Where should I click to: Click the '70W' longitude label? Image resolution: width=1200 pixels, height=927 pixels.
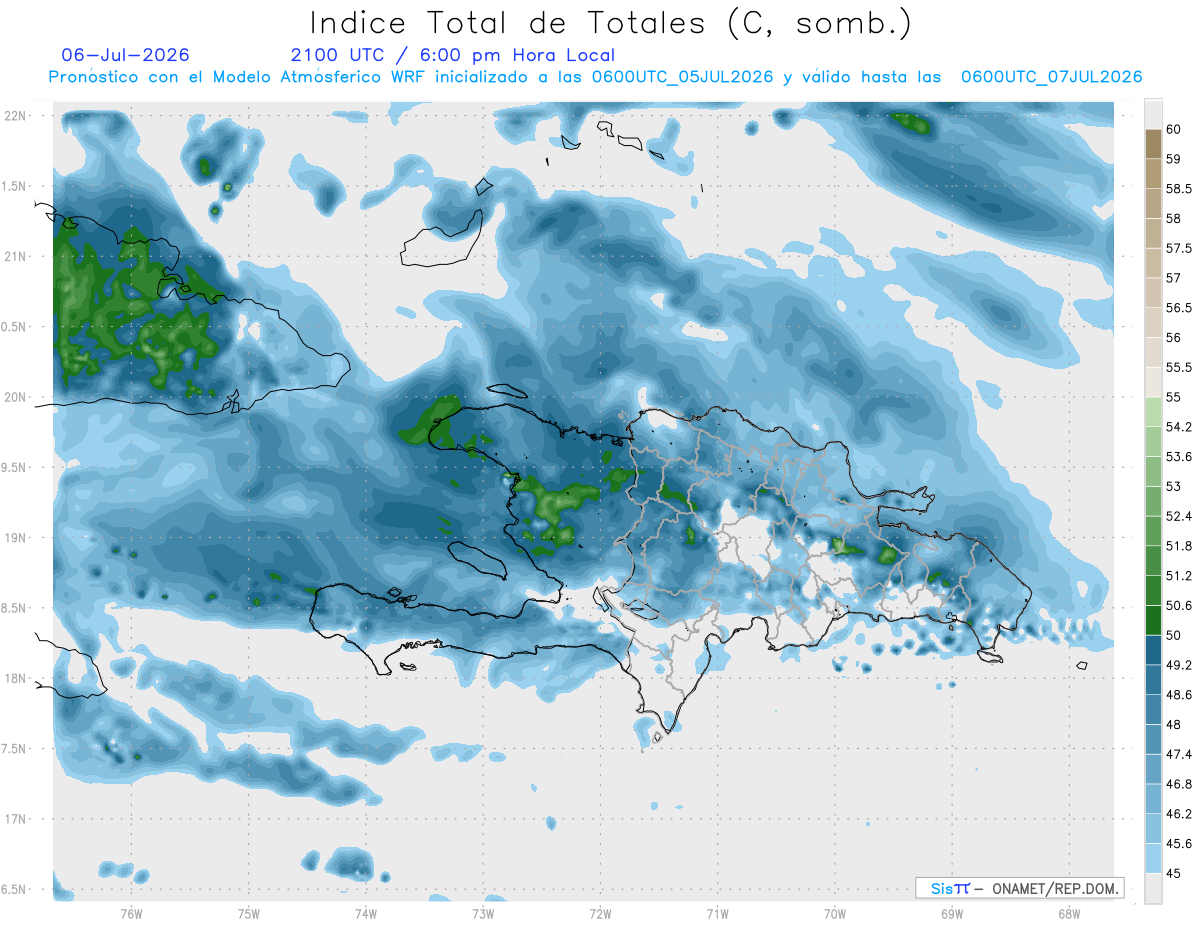[x=835, y=914]
